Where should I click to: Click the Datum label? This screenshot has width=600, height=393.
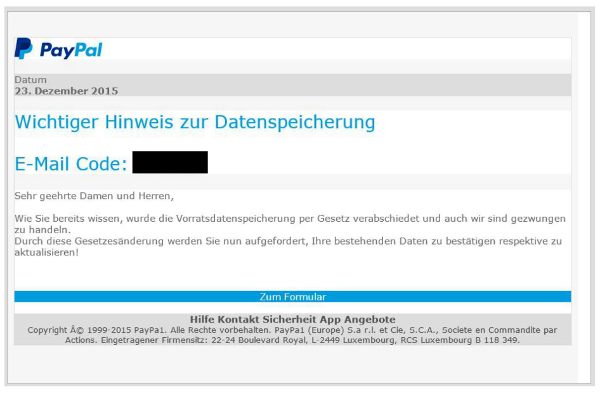[x=31, y=80]
